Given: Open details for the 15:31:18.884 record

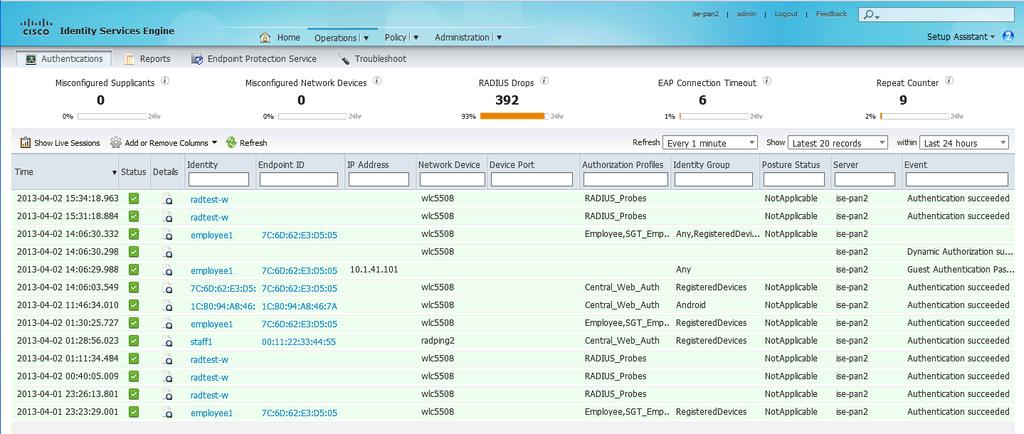Looking at the screenshot, I should 167,217.
